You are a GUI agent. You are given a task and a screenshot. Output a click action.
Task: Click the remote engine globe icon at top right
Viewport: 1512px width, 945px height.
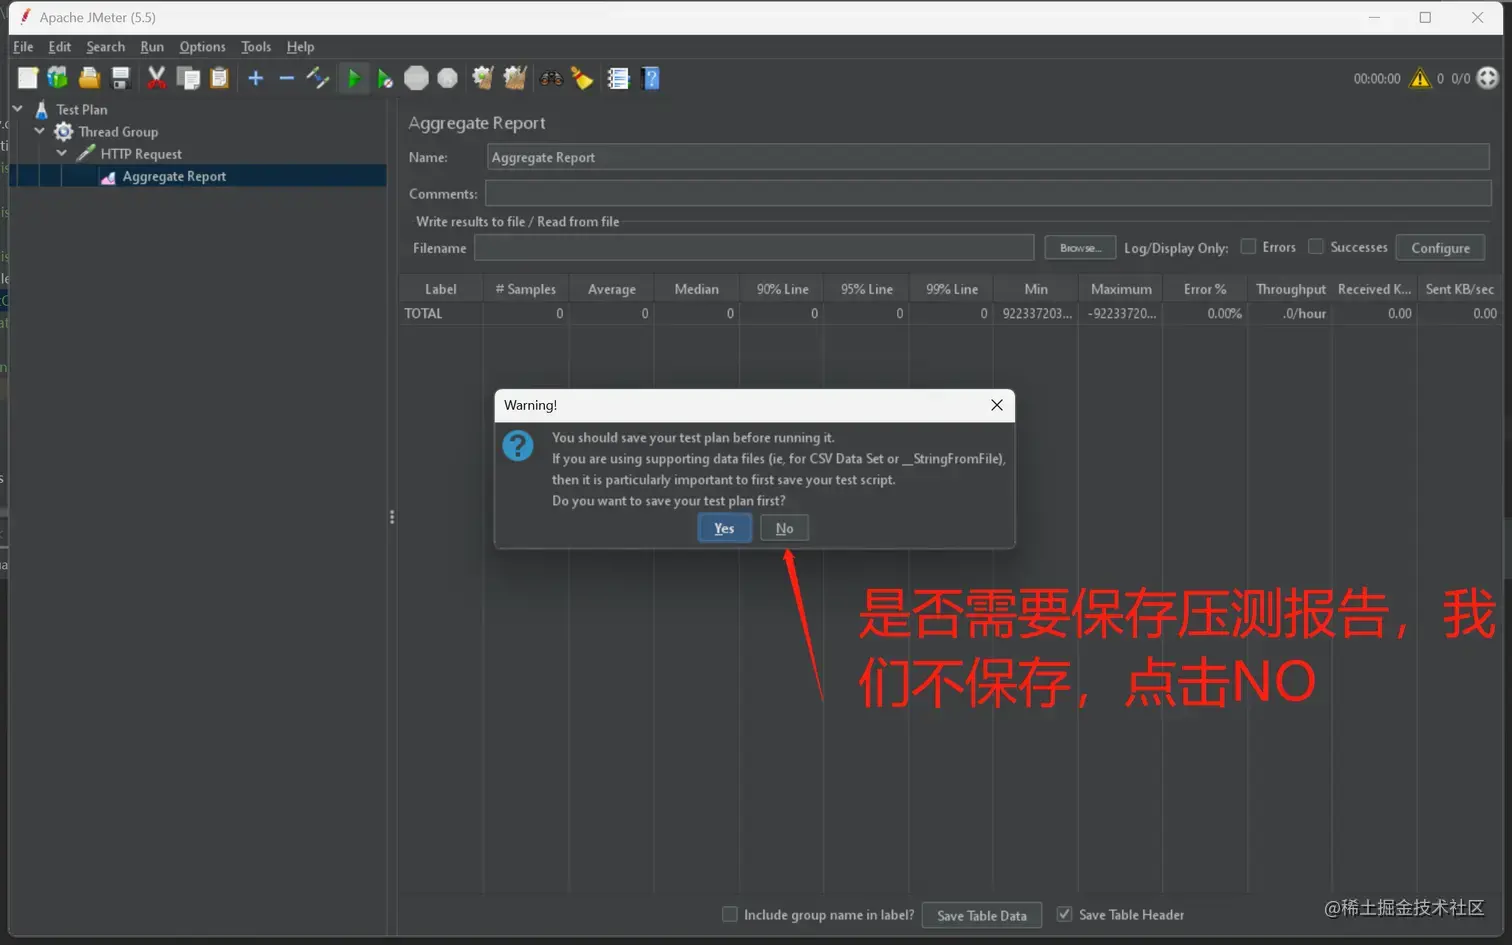(1488, 78)
